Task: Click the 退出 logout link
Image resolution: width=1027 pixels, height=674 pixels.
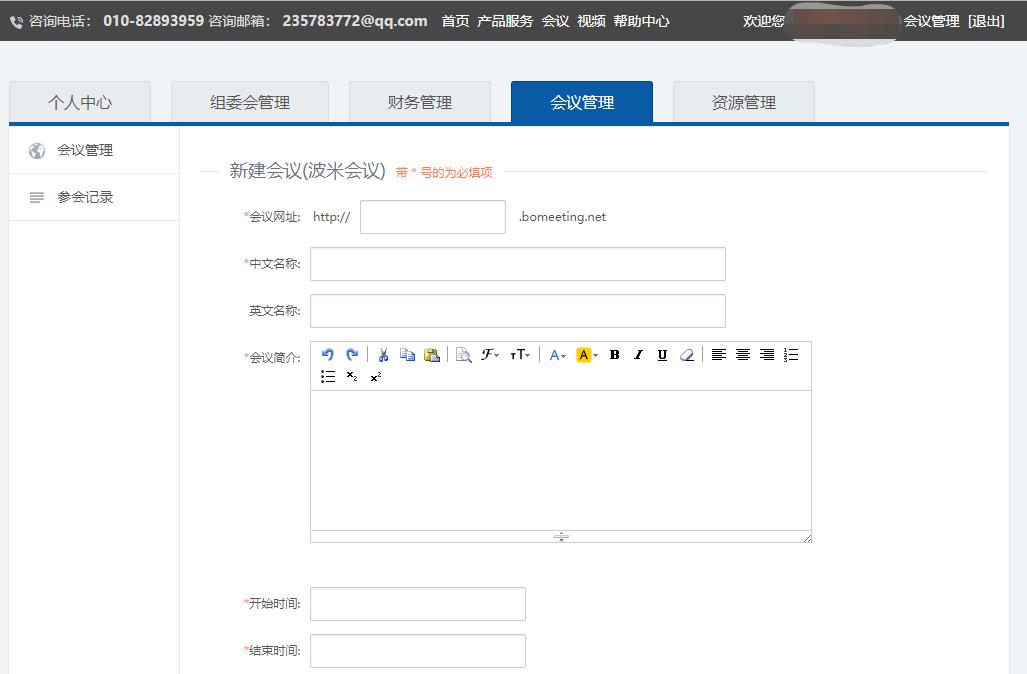Action: point(986,21)
